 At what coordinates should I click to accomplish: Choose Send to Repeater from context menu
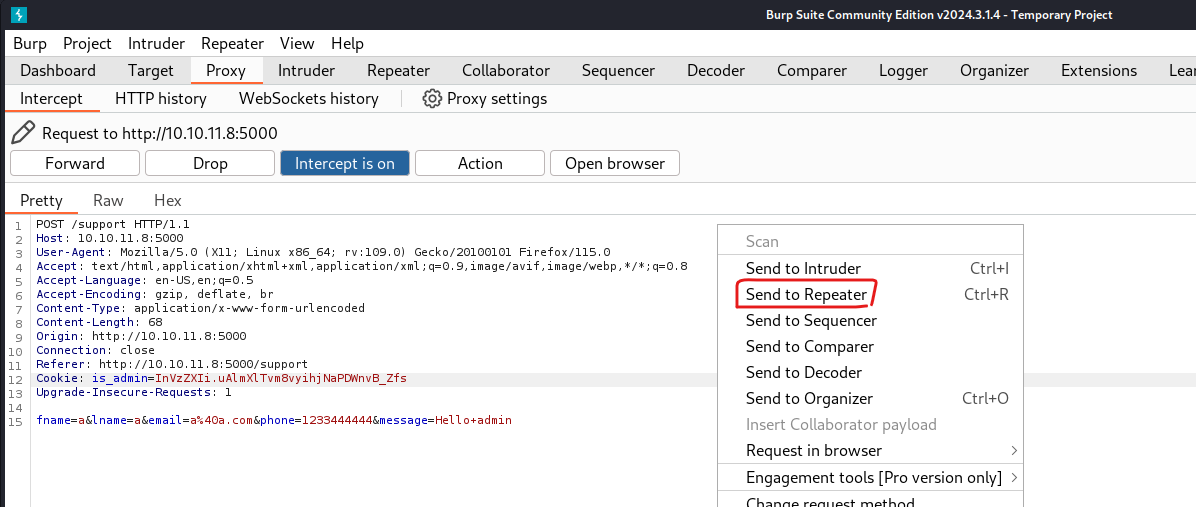click(x=870, y=294)
